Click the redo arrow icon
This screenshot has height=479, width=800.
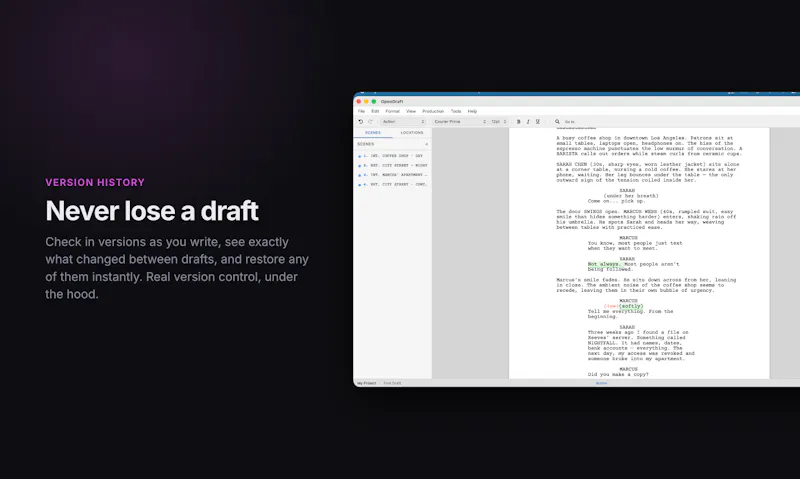(370, 121)
